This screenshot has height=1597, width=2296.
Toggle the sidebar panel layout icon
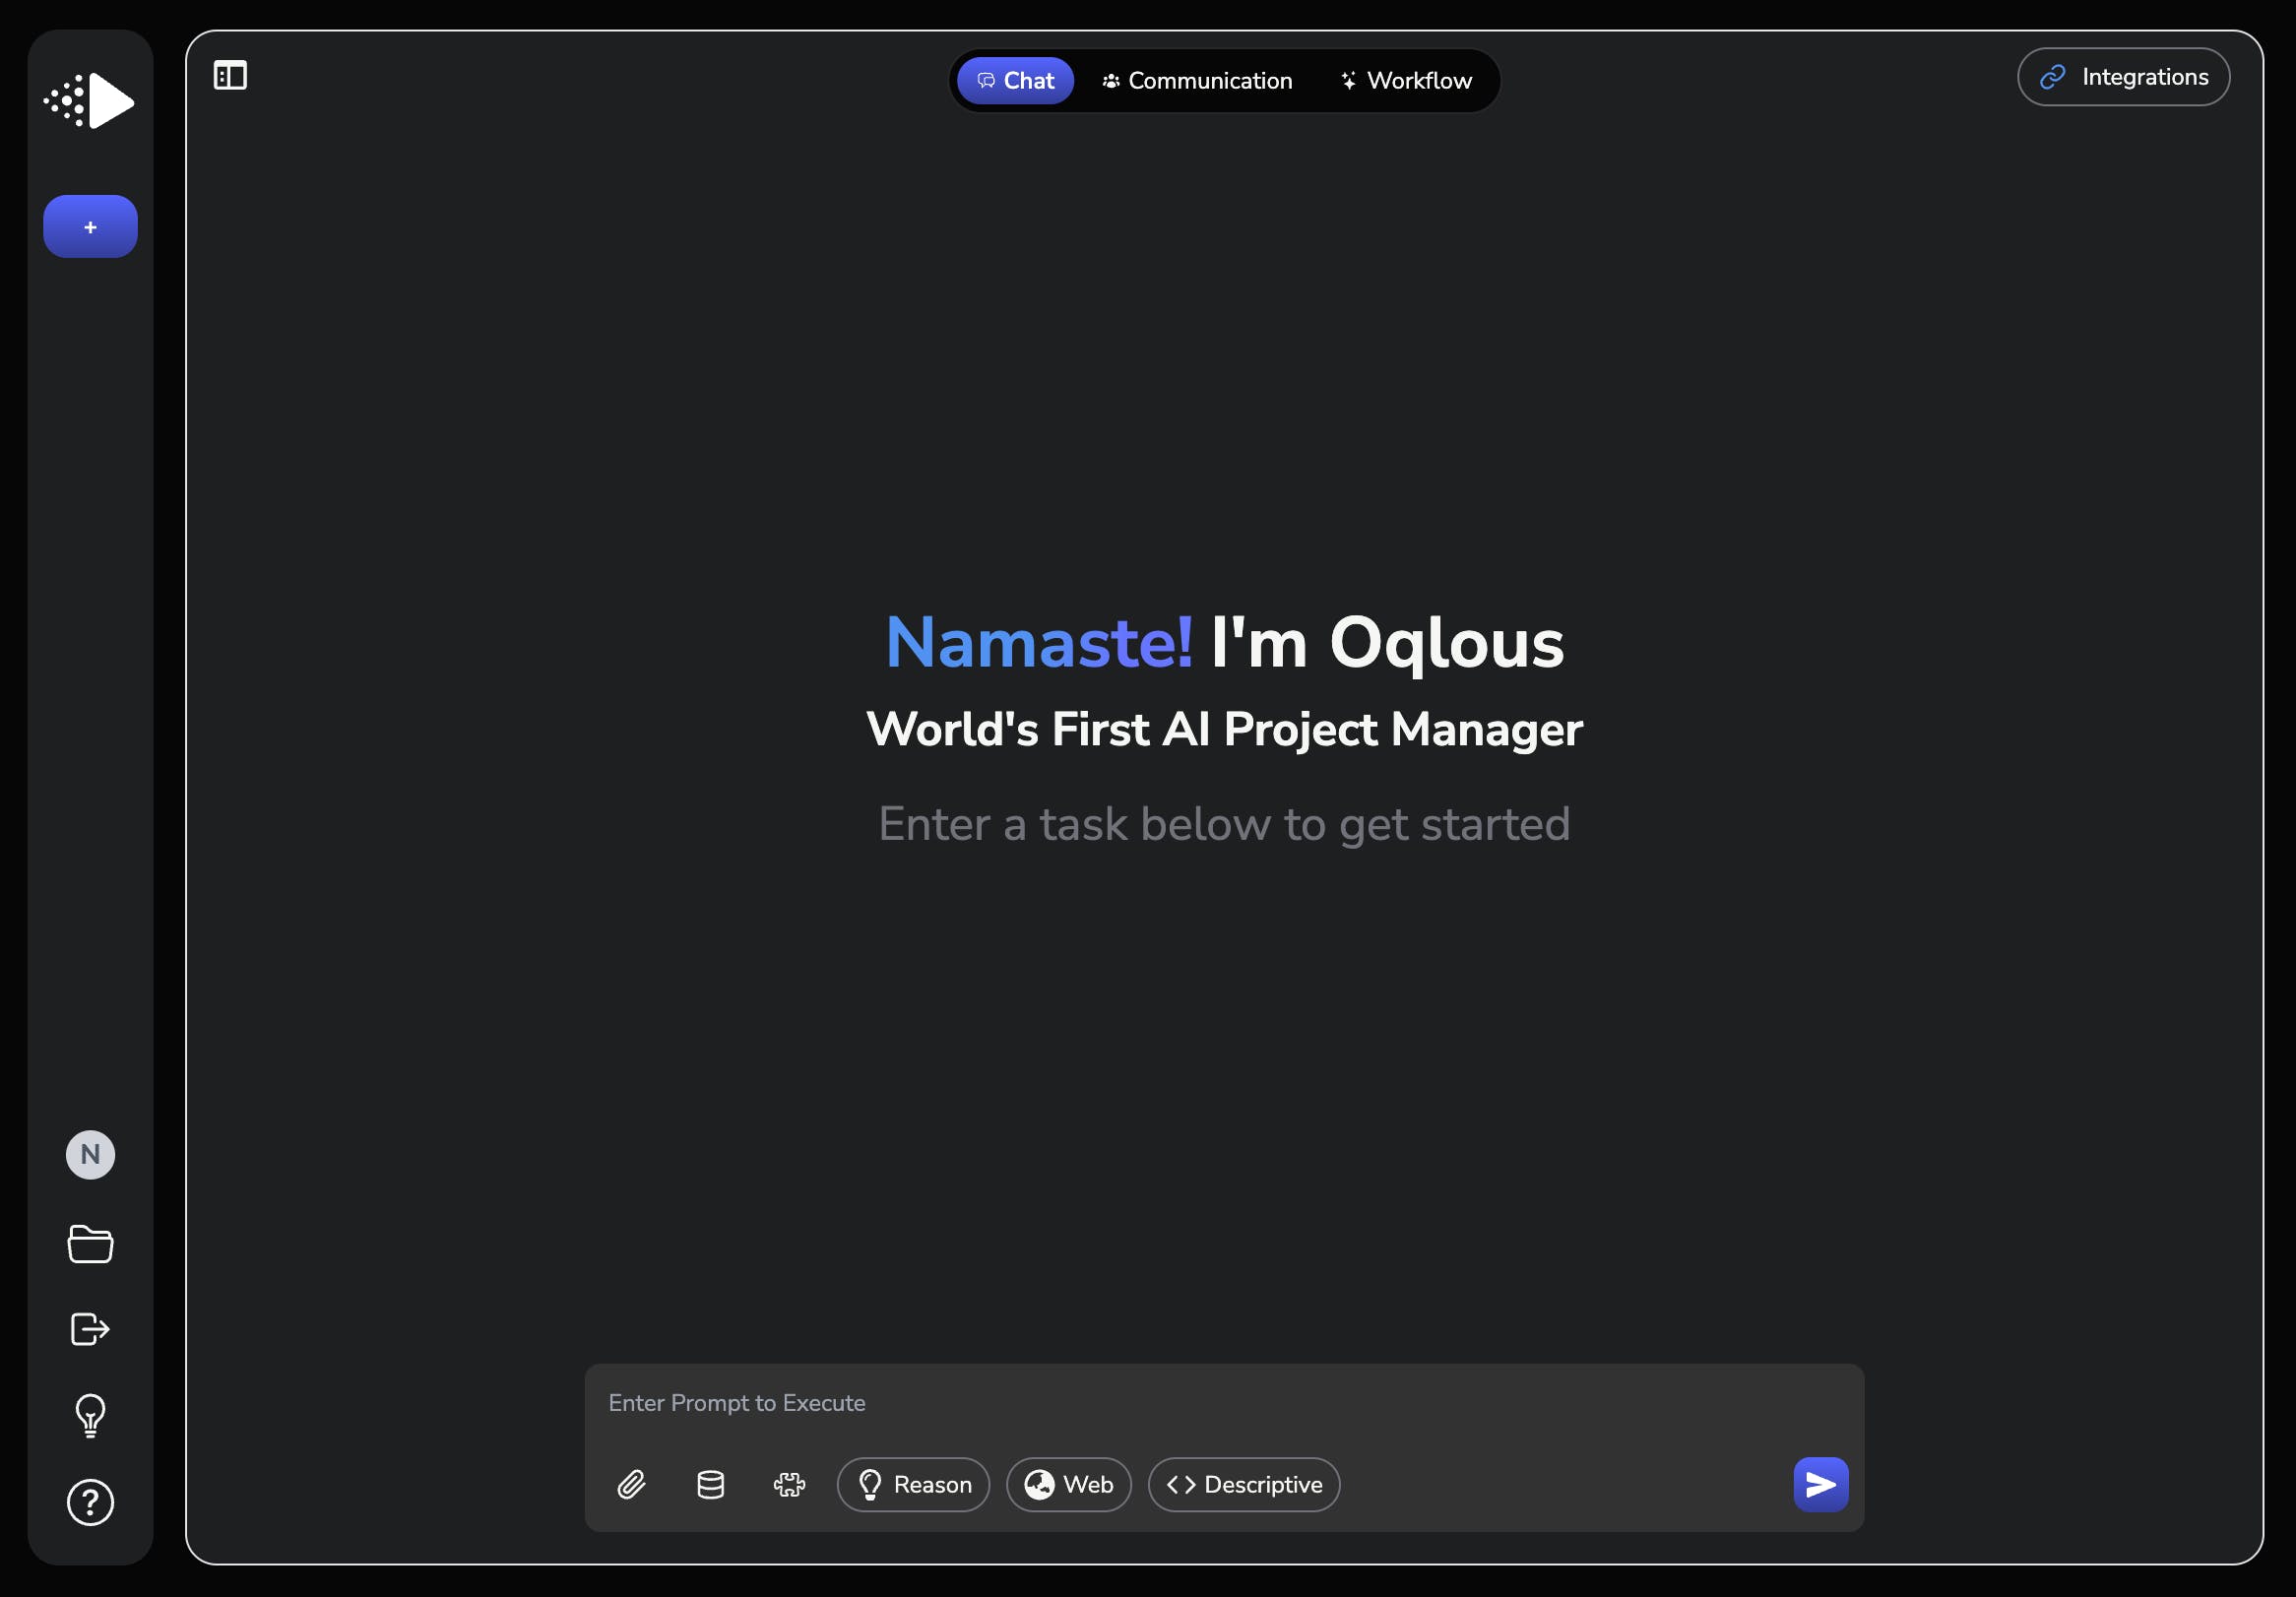tap(230, 75)
